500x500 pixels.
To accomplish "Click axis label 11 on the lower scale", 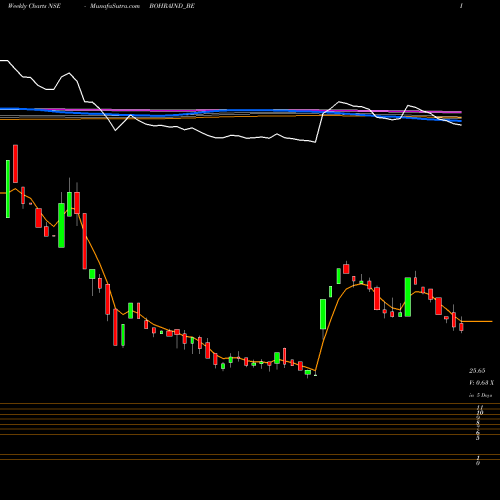I will click(x=480, y=408).
